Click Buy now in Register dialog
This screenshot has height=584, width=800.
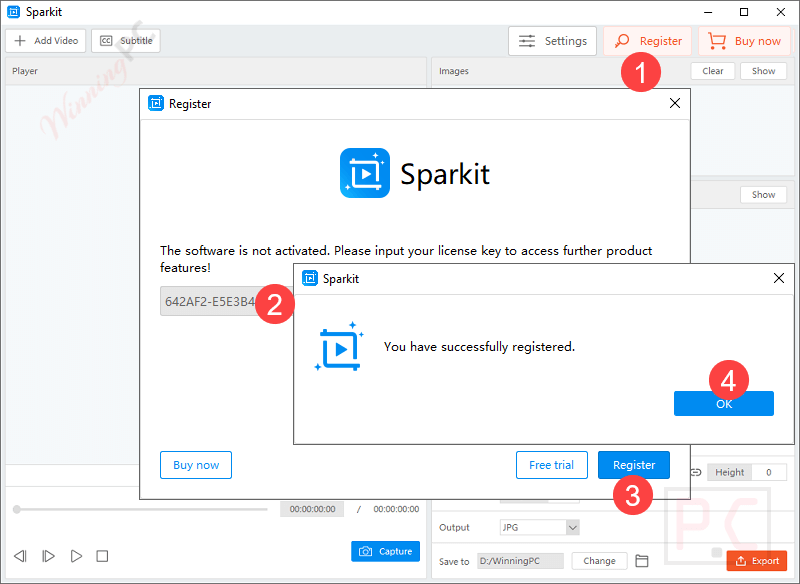196,465
